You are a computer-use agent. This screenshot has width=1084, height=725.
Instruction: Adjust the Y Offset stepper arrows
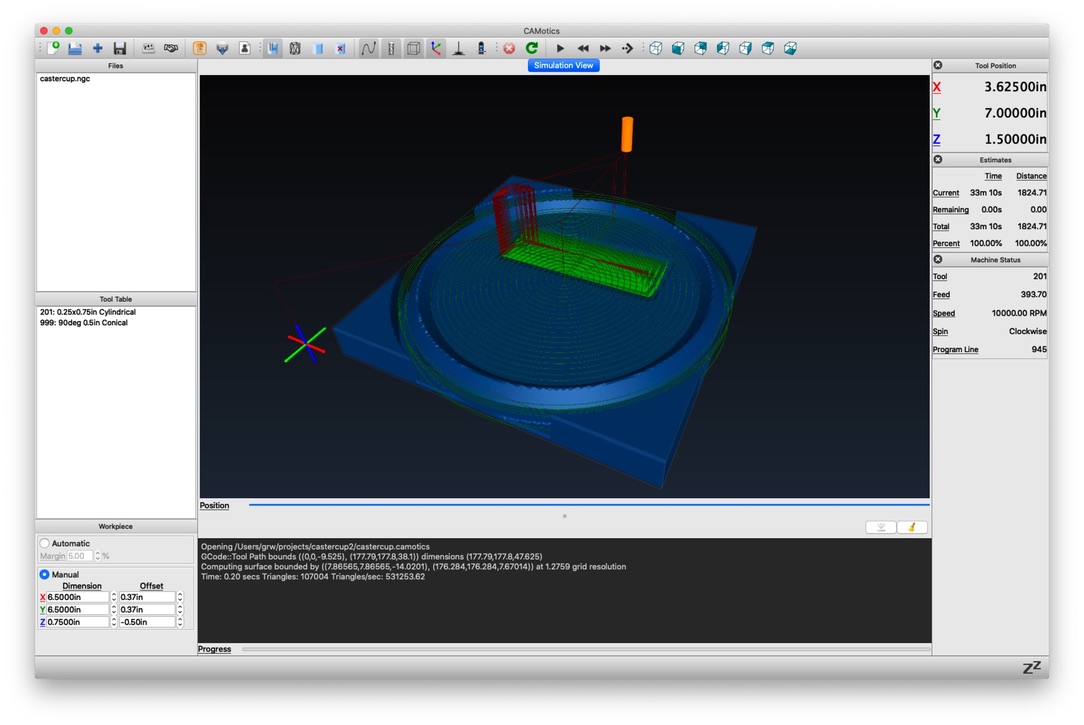pyautogui.click(x=180, y=610)
